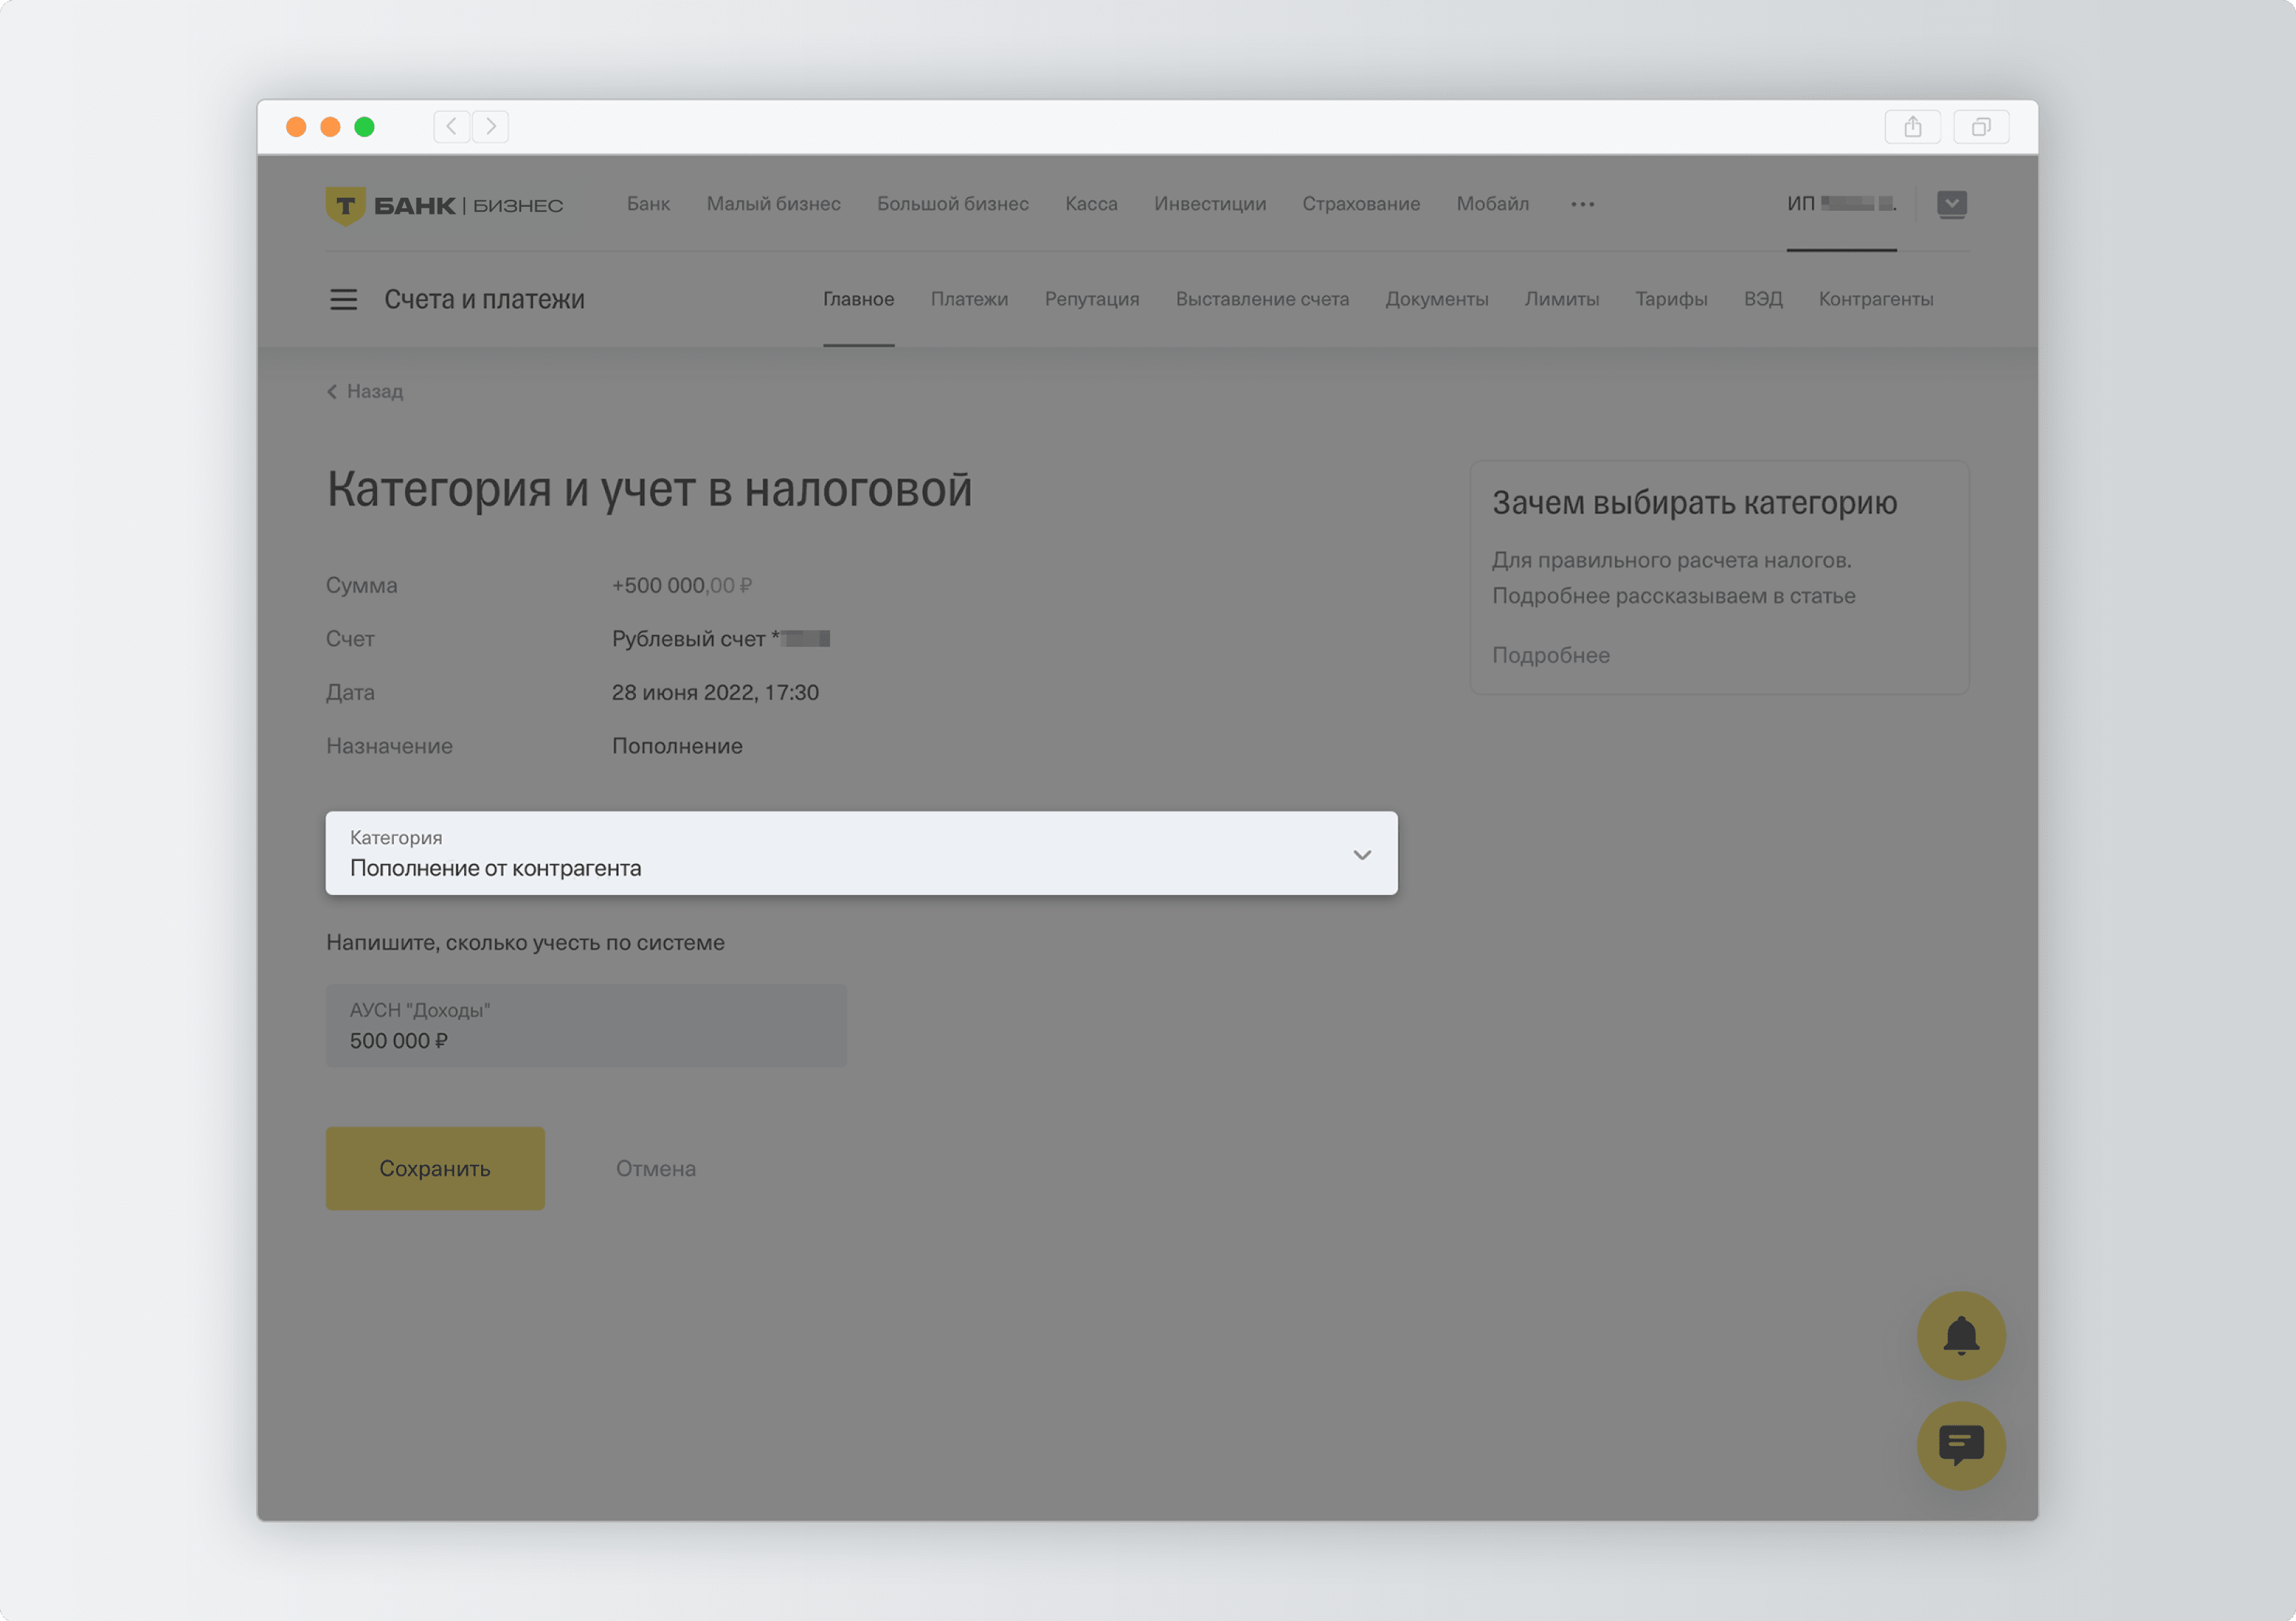Screen dimensions: 2296x1621
Task: Expand the account dropdown arrow next to ИП
Action: pyautogui.click(x=1951, y=204)
